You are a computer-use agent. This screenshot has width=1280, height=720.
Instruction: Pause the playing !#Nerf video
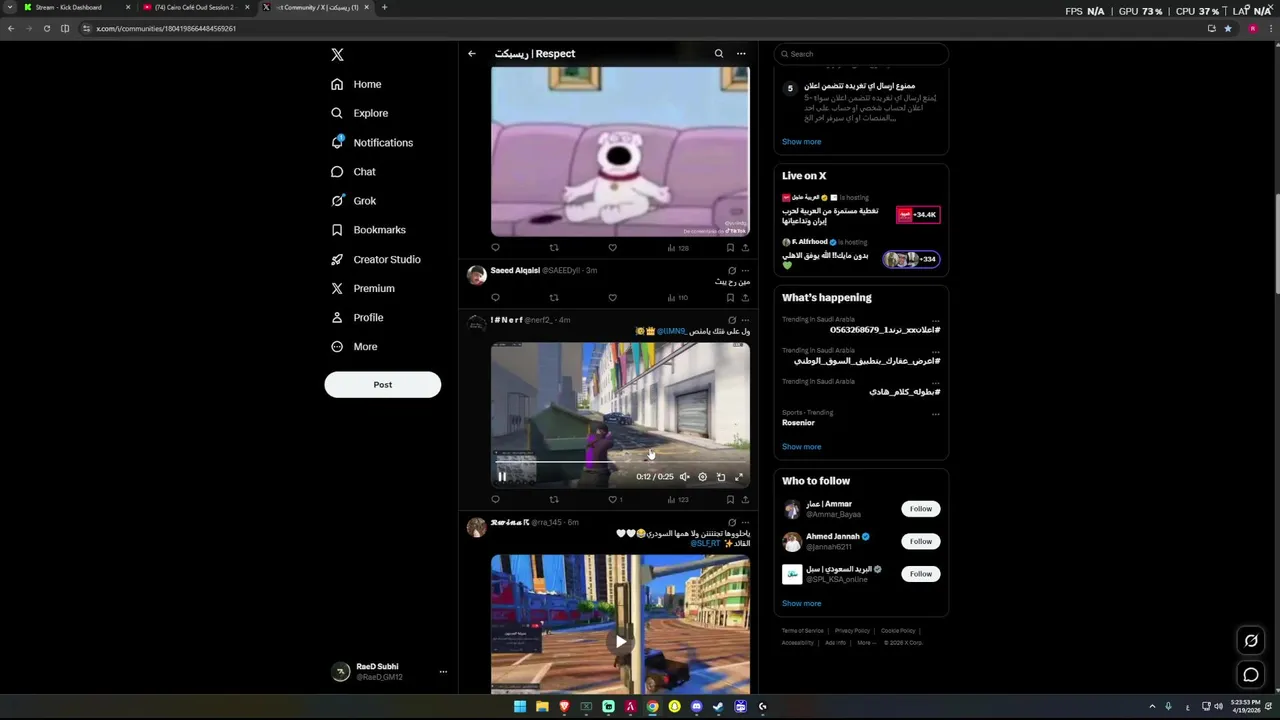tap(502, 477)
